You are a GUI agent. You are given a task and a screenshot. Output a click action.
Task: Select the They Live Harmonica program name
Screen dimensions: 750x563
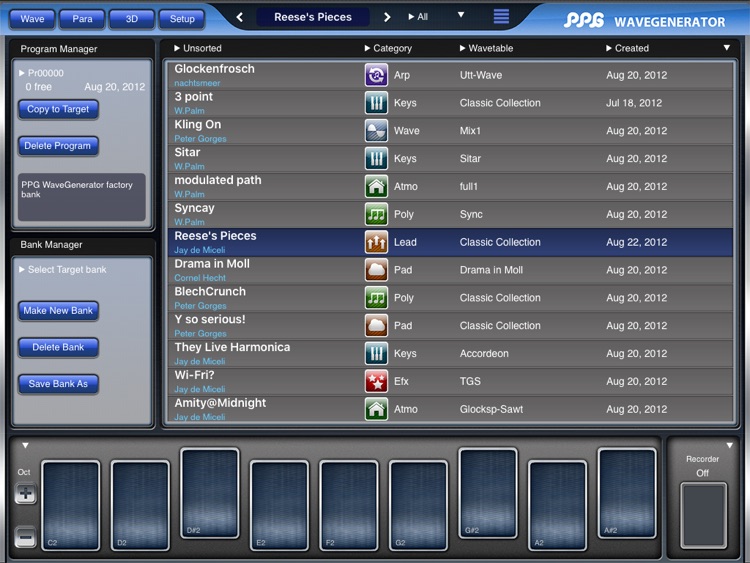[232, 347]
